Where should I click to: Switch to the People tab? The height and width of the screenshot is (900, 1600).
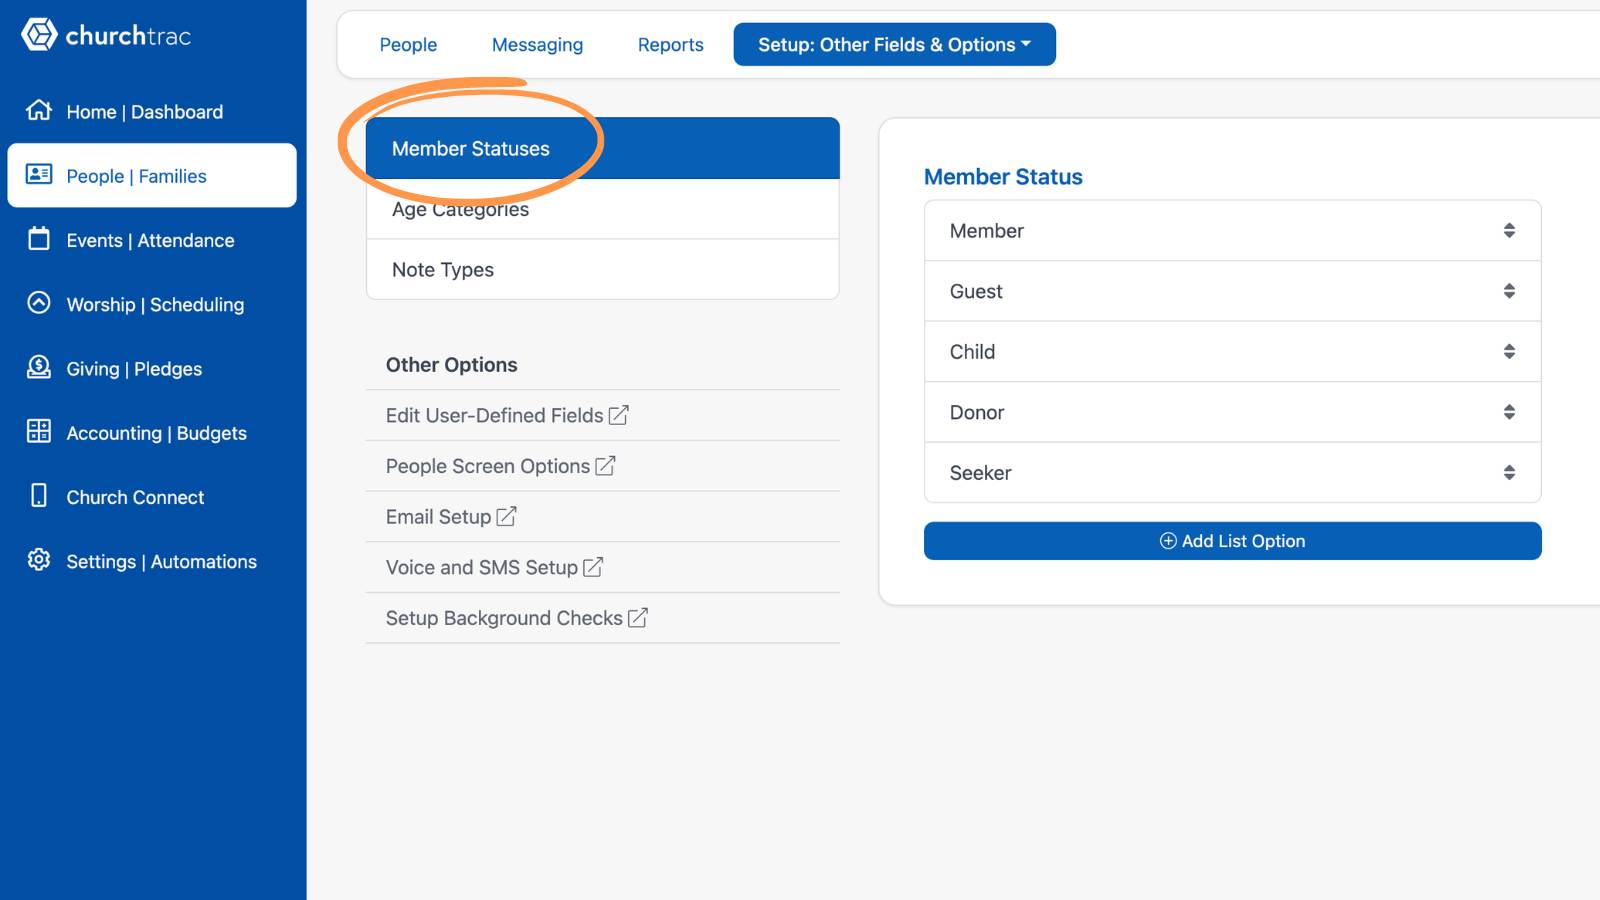[x=408, y=45]
